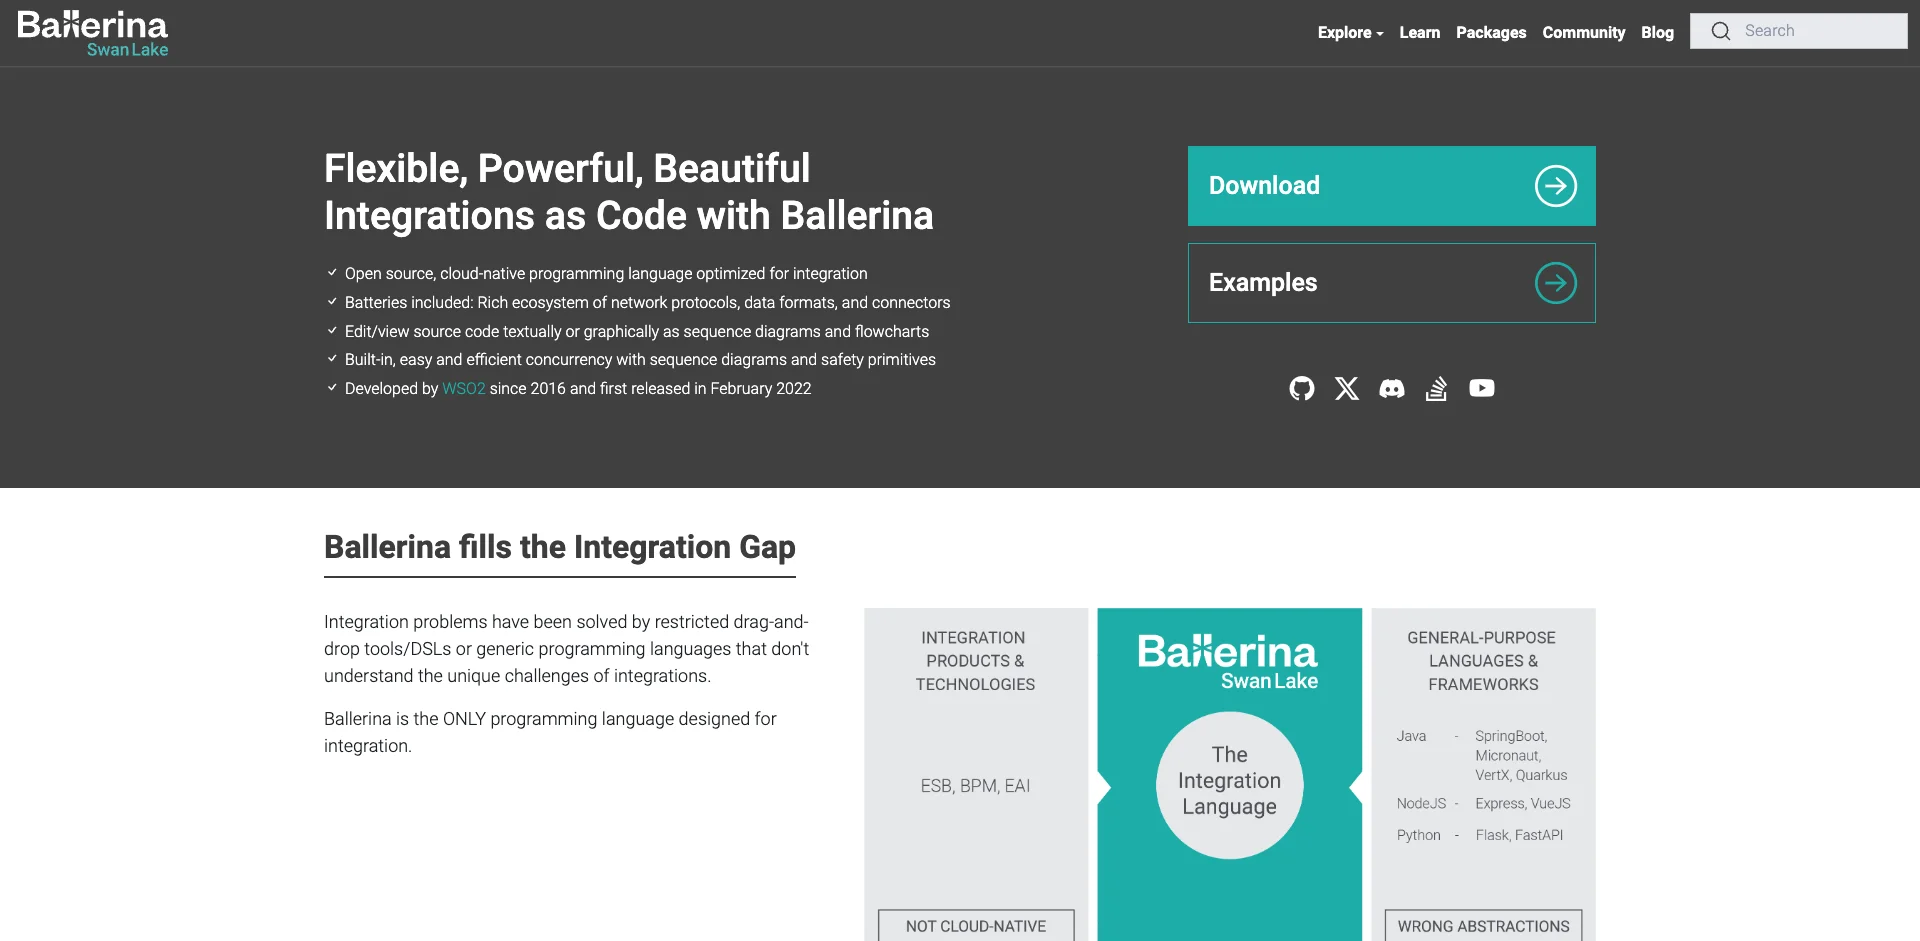Click the 'Python' label in diagram

coord(1418,835)
